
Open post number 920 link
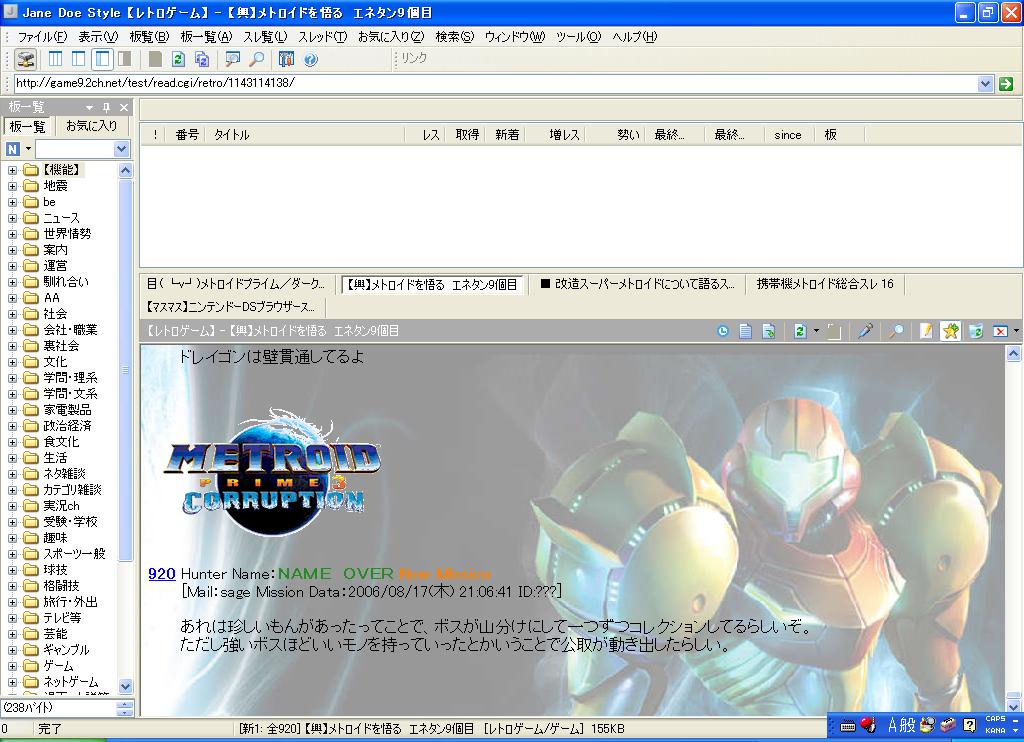click(162, 573)
